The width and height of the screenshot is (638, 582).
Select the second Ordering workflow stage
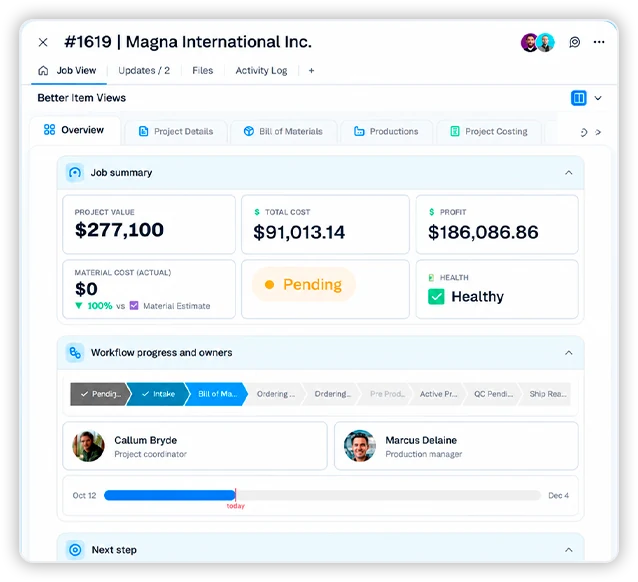332,394
